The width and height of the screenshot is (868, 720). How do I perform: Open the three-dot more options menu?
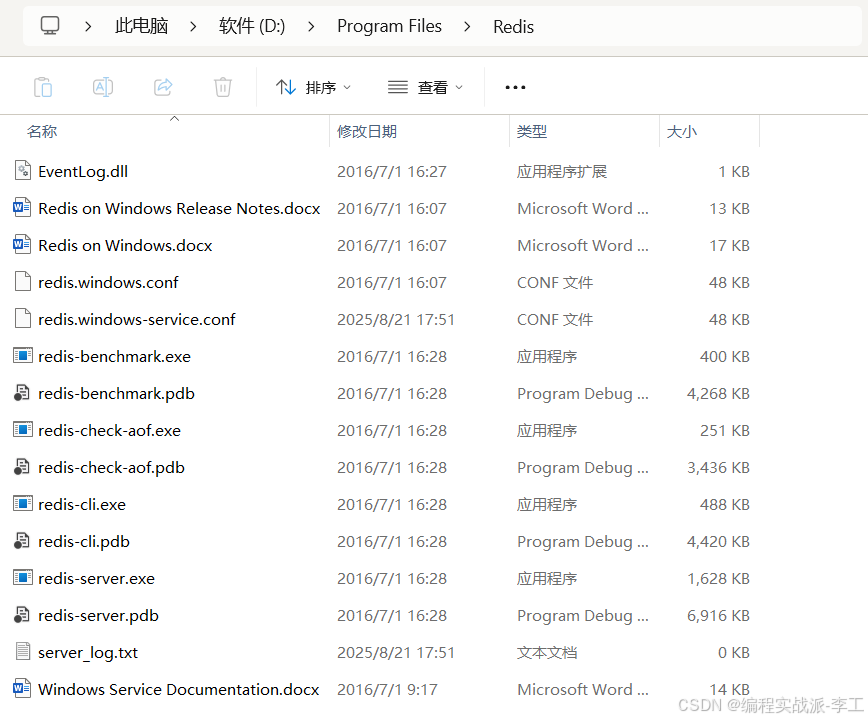point(515,87)
